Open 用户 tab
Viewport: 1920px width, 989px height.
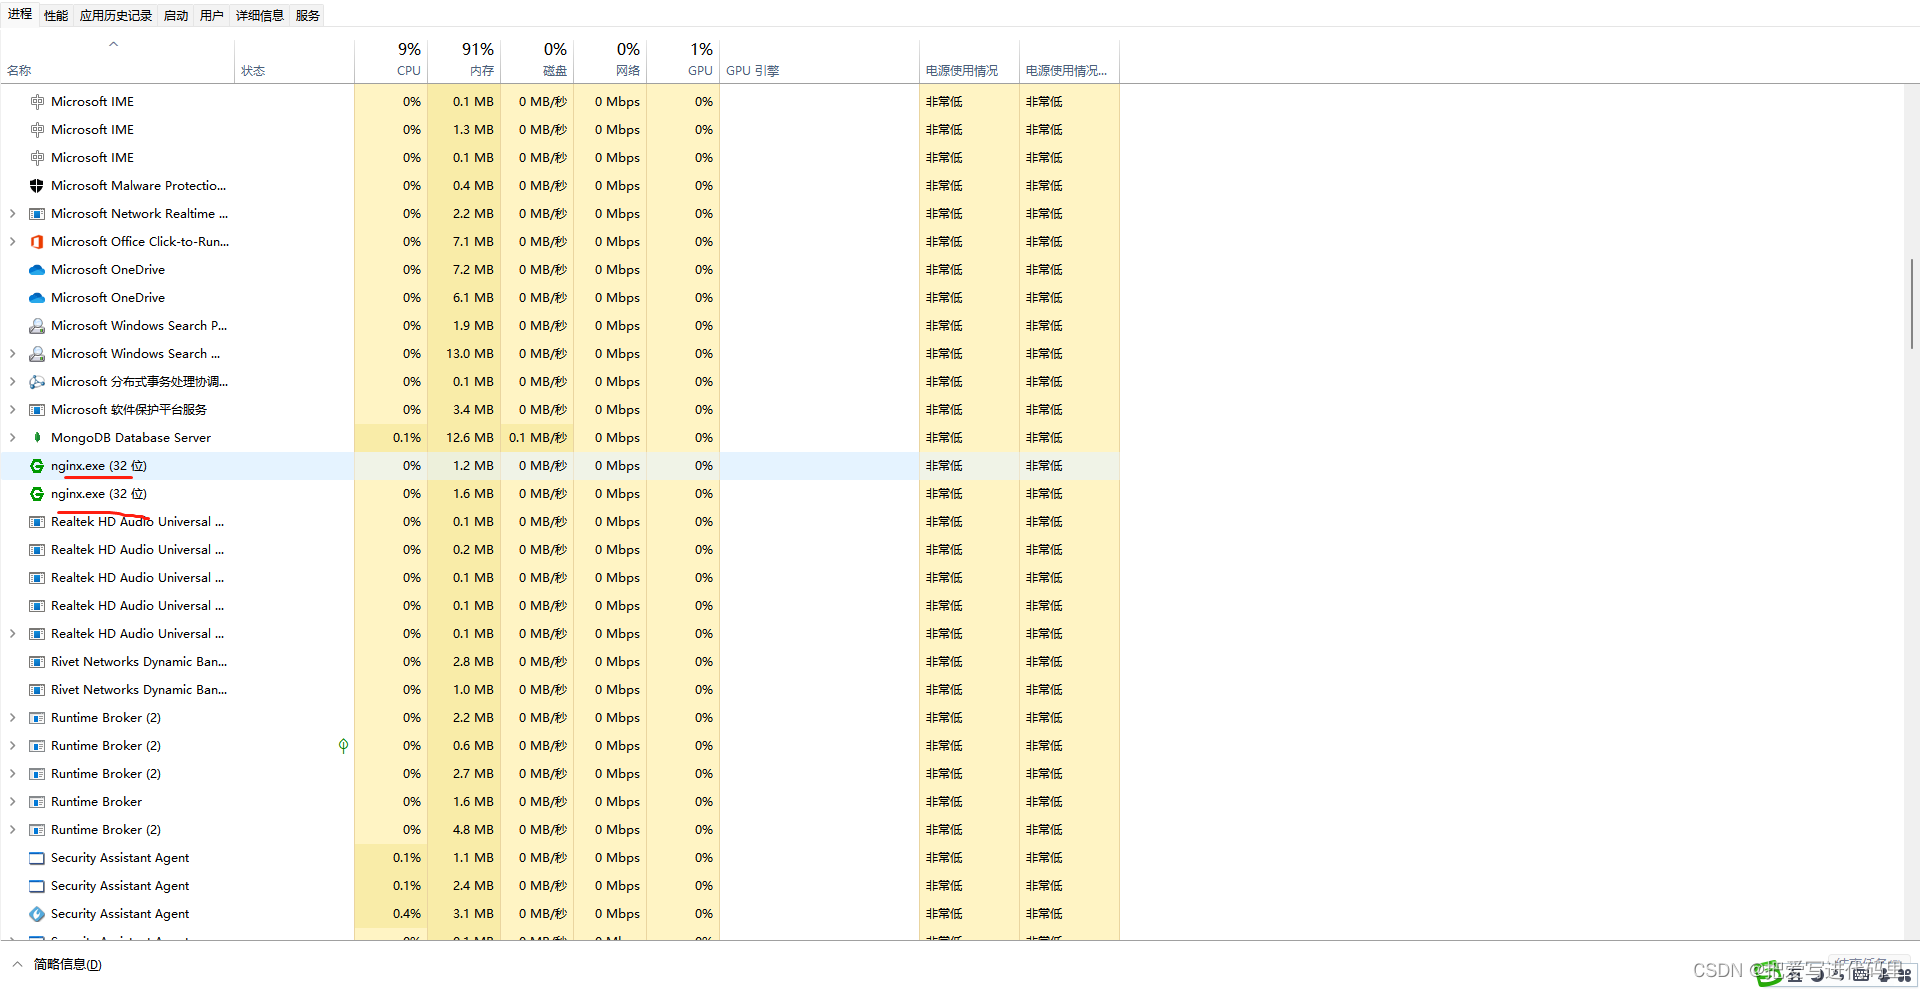coord(212,16)
